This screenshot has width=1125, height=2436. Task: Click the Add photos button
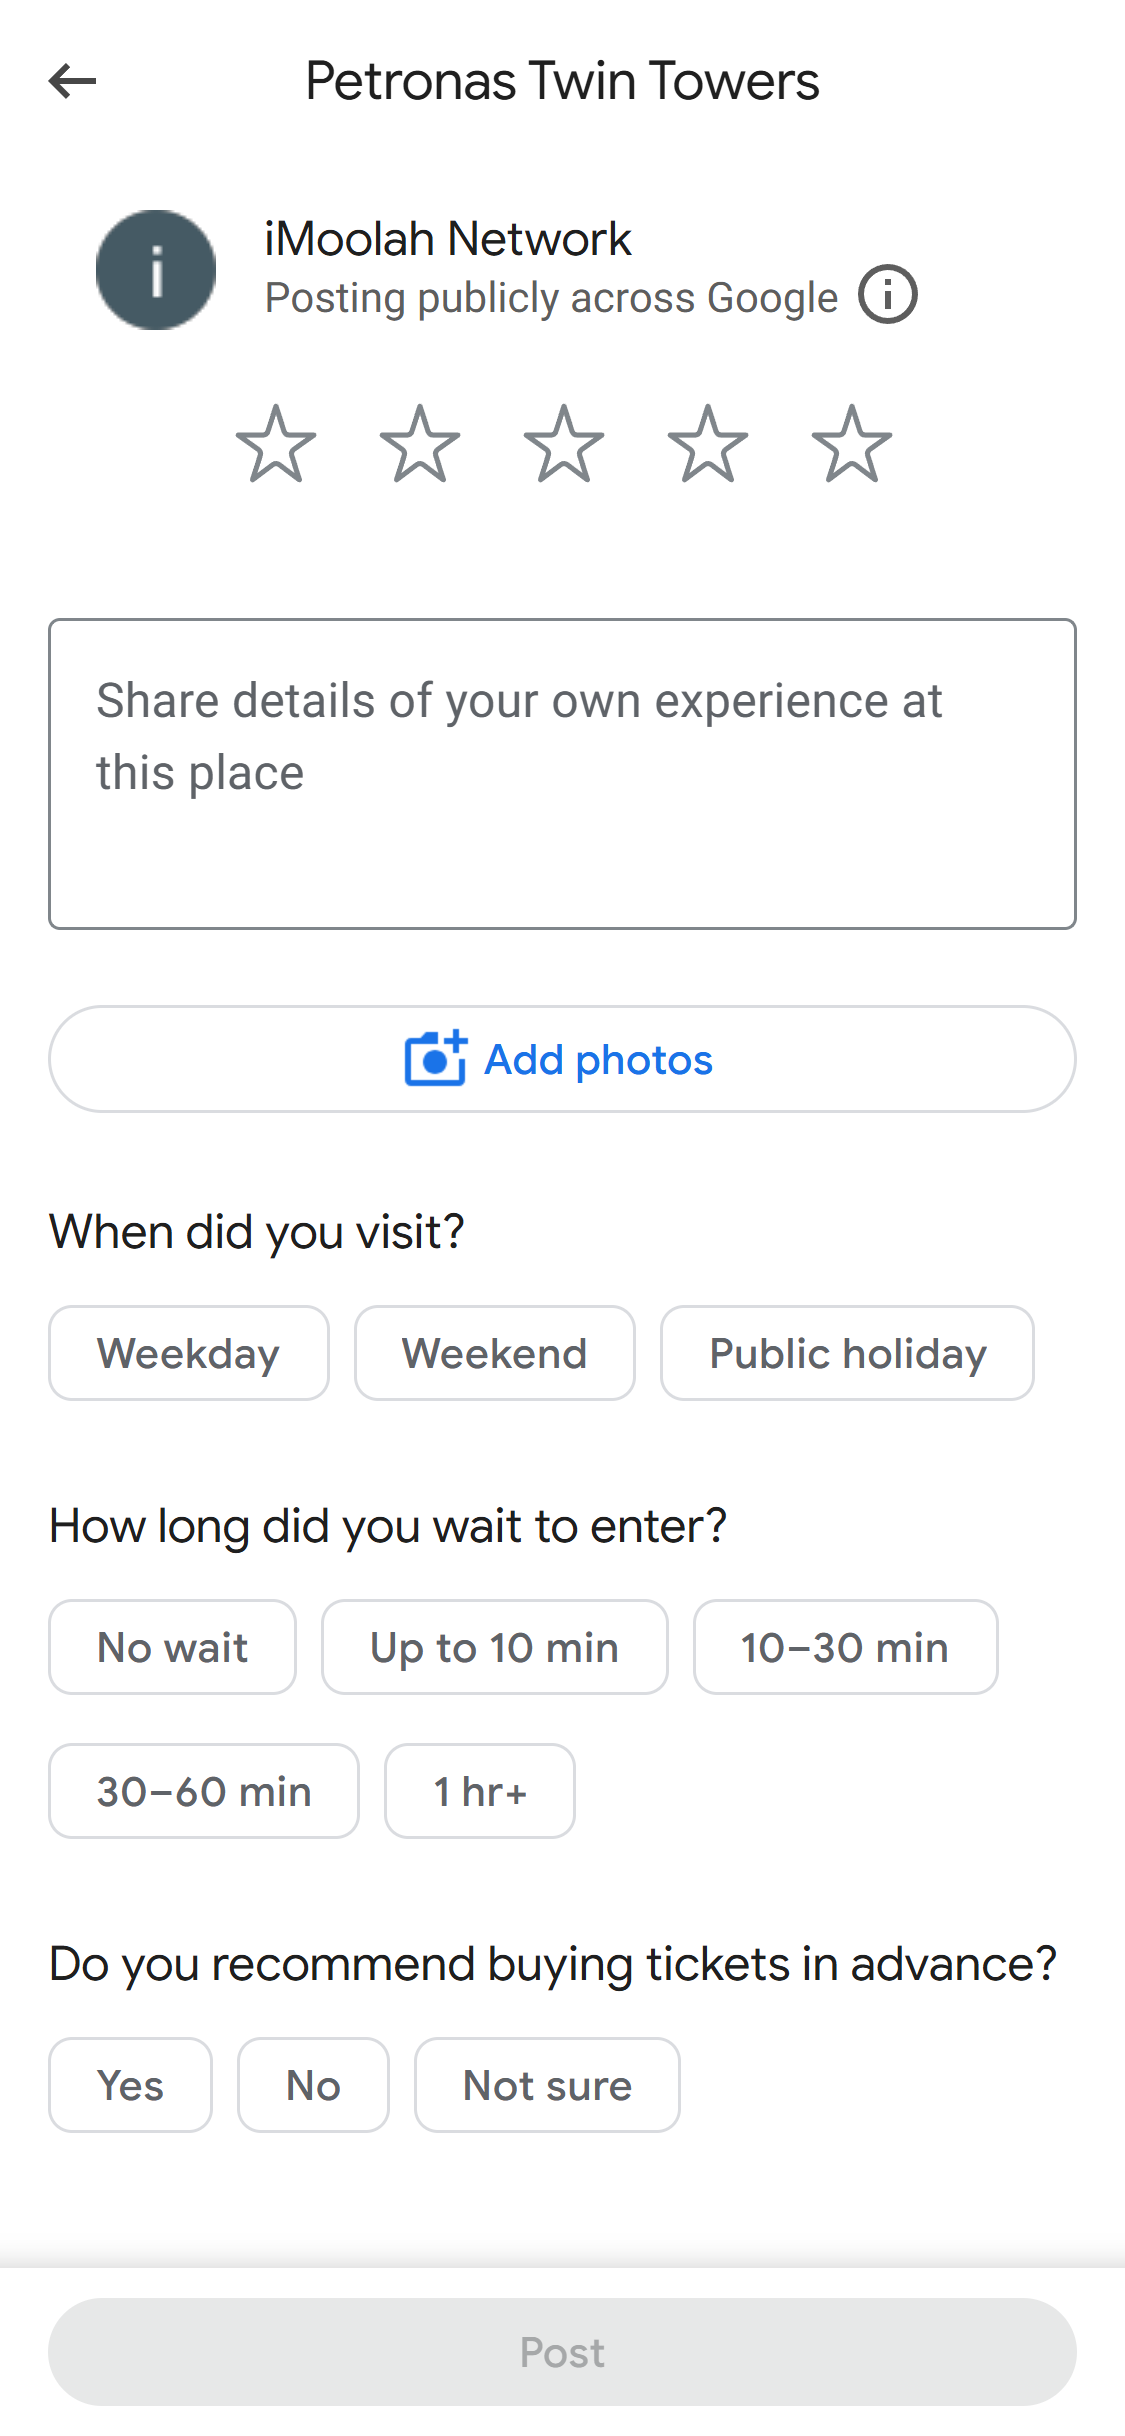[562, 1059]
